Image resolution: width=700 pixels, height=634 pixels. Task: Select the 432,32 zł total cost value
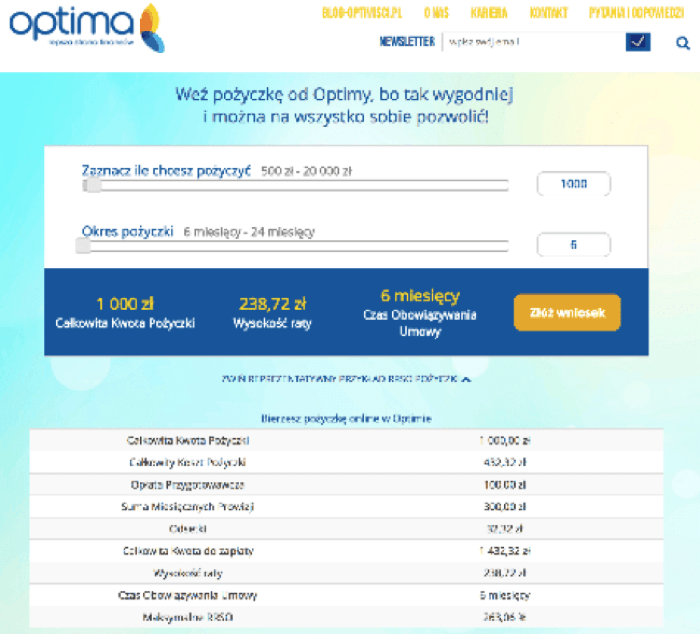(505, 462)
